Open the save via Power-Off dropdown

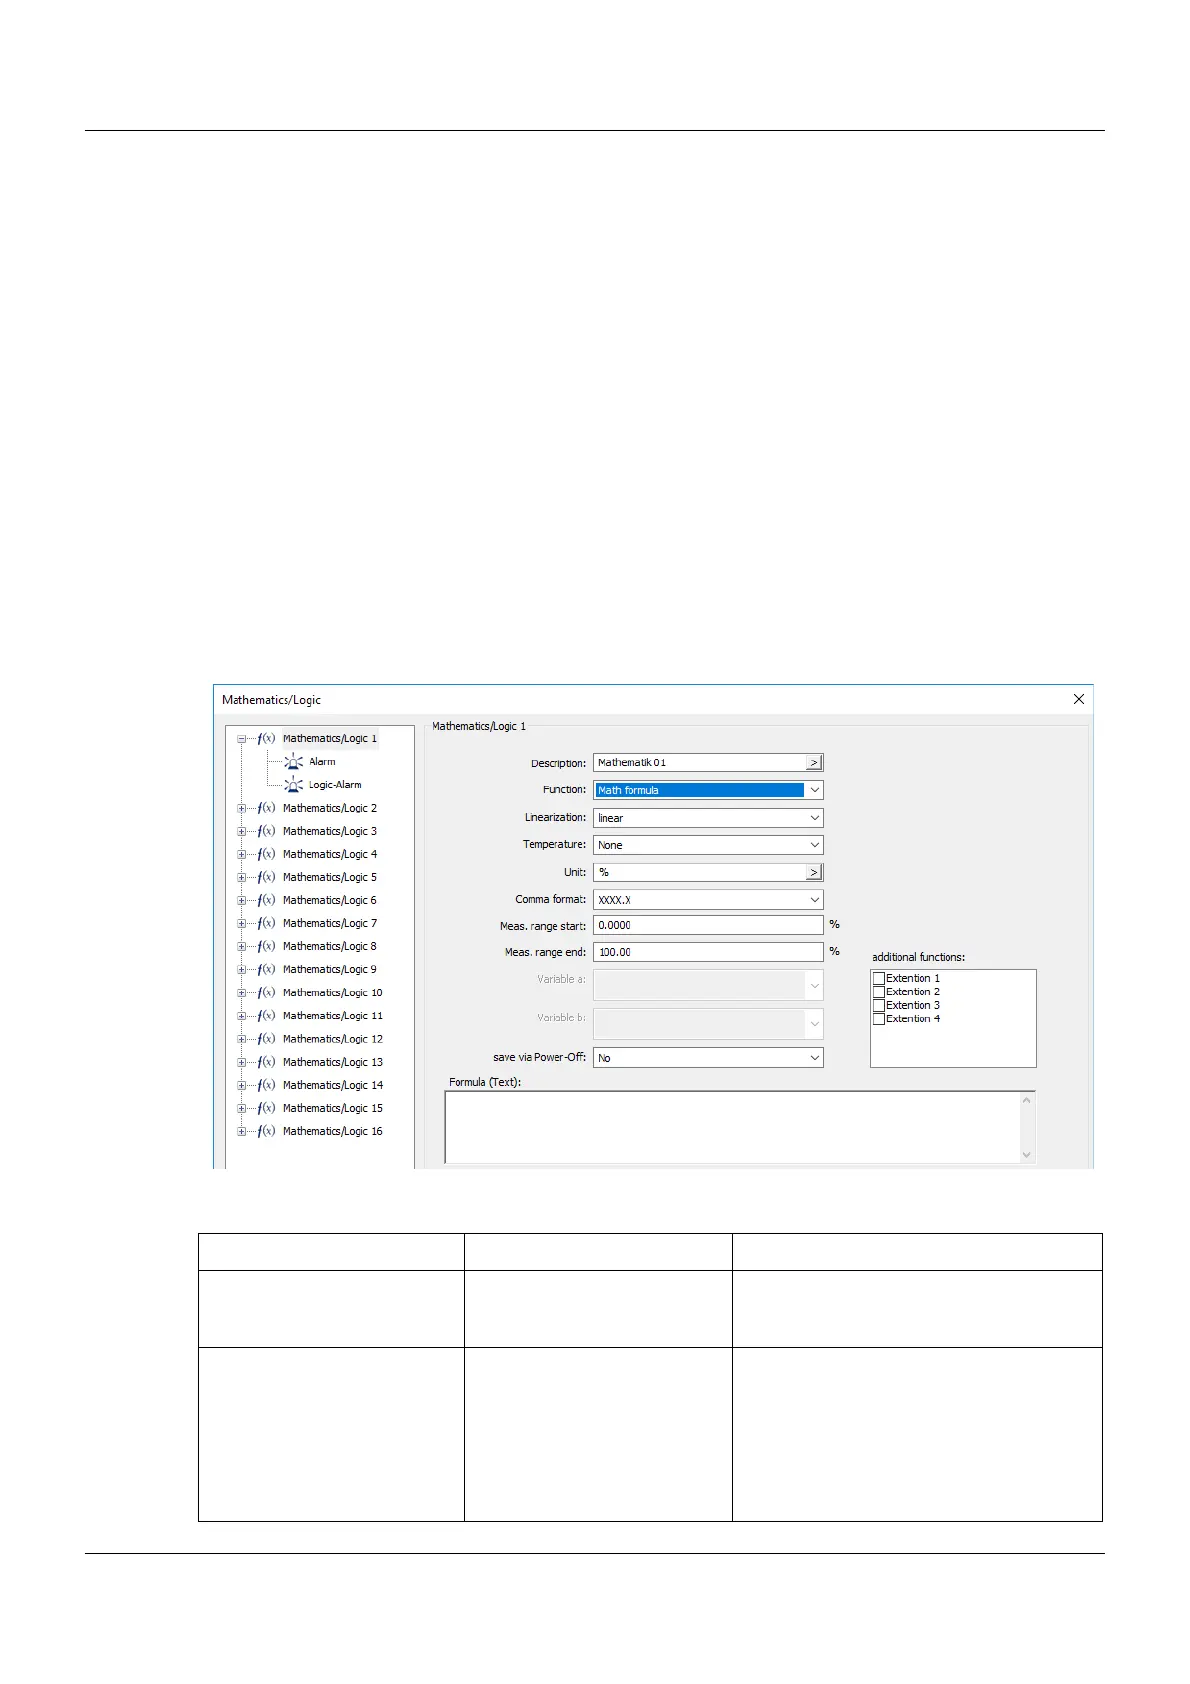tap(814, 1058)
